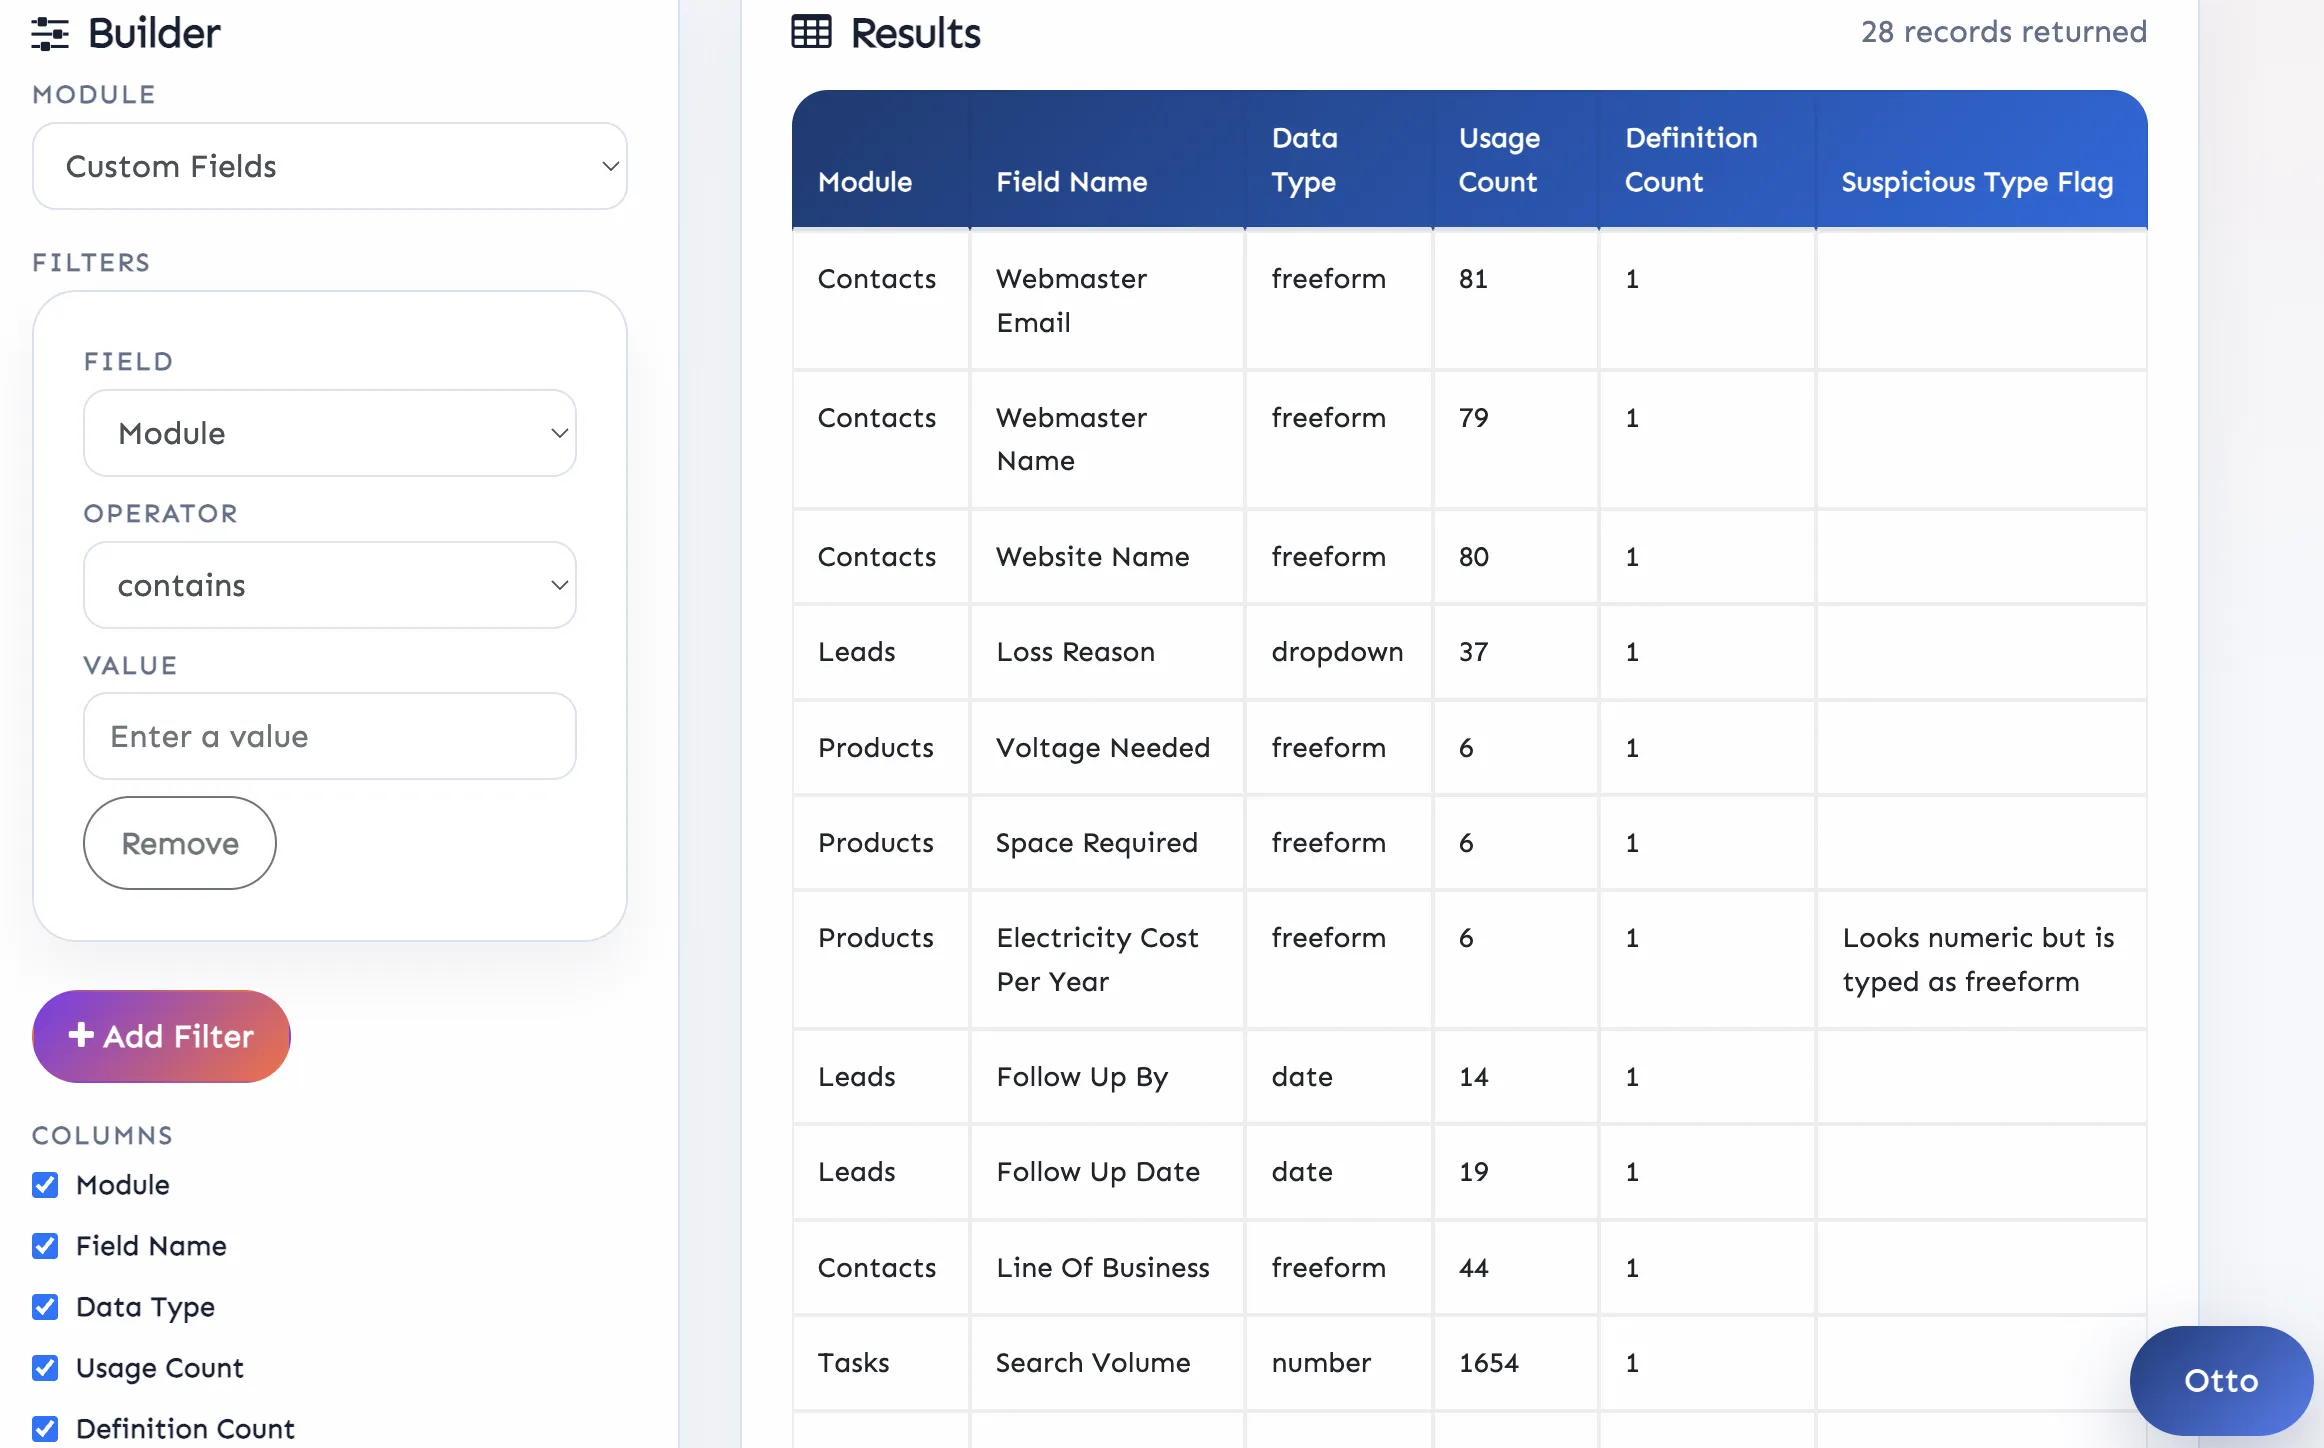Image resolution: width=2324 pixels, height=1448 pixels.
Task: Click the Line Of Business cell
Action: click(x=1107, y=1268)
